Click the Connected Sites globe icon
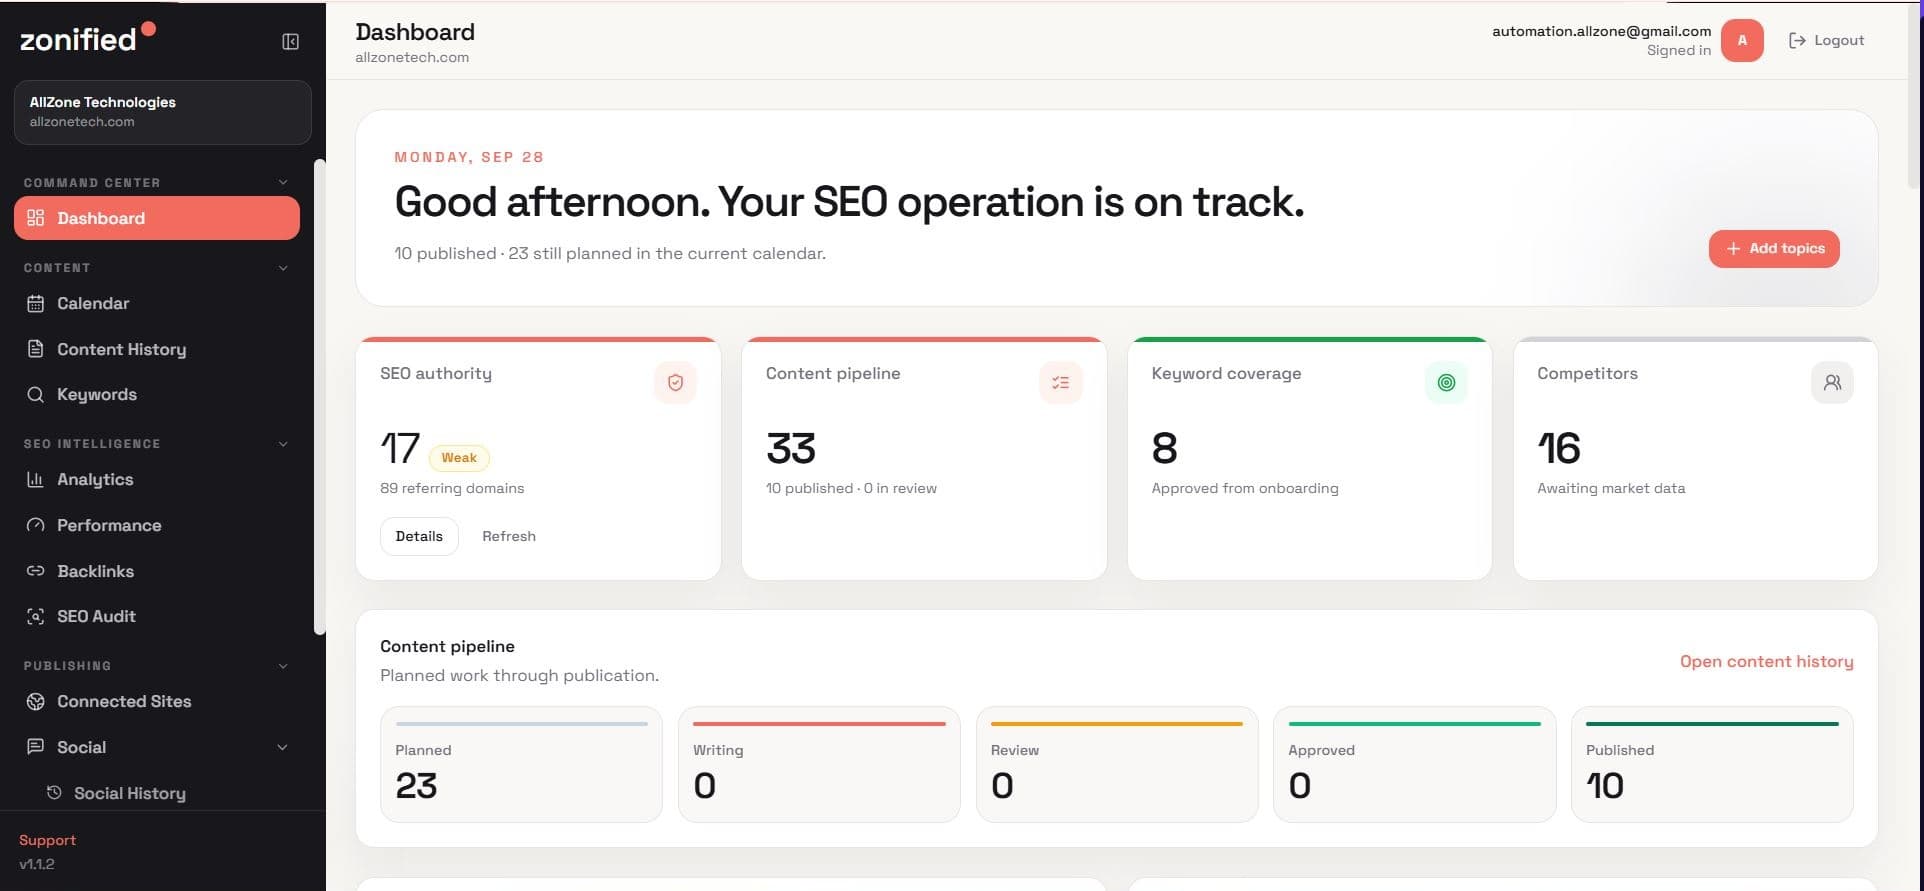This screenshot has height=891, width=1924. 36,702
